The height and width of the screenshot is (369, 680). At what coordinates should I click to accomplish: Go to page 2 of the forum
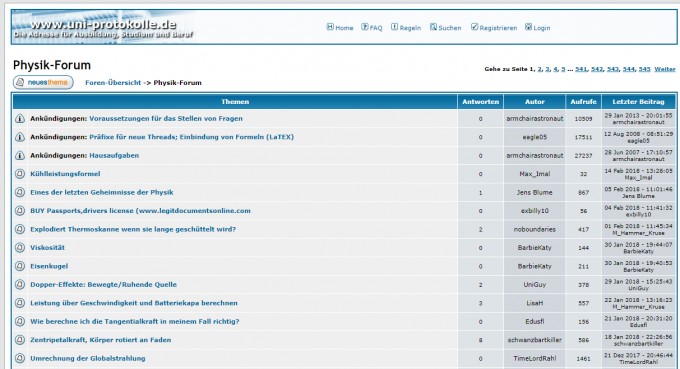click(539, 69)
